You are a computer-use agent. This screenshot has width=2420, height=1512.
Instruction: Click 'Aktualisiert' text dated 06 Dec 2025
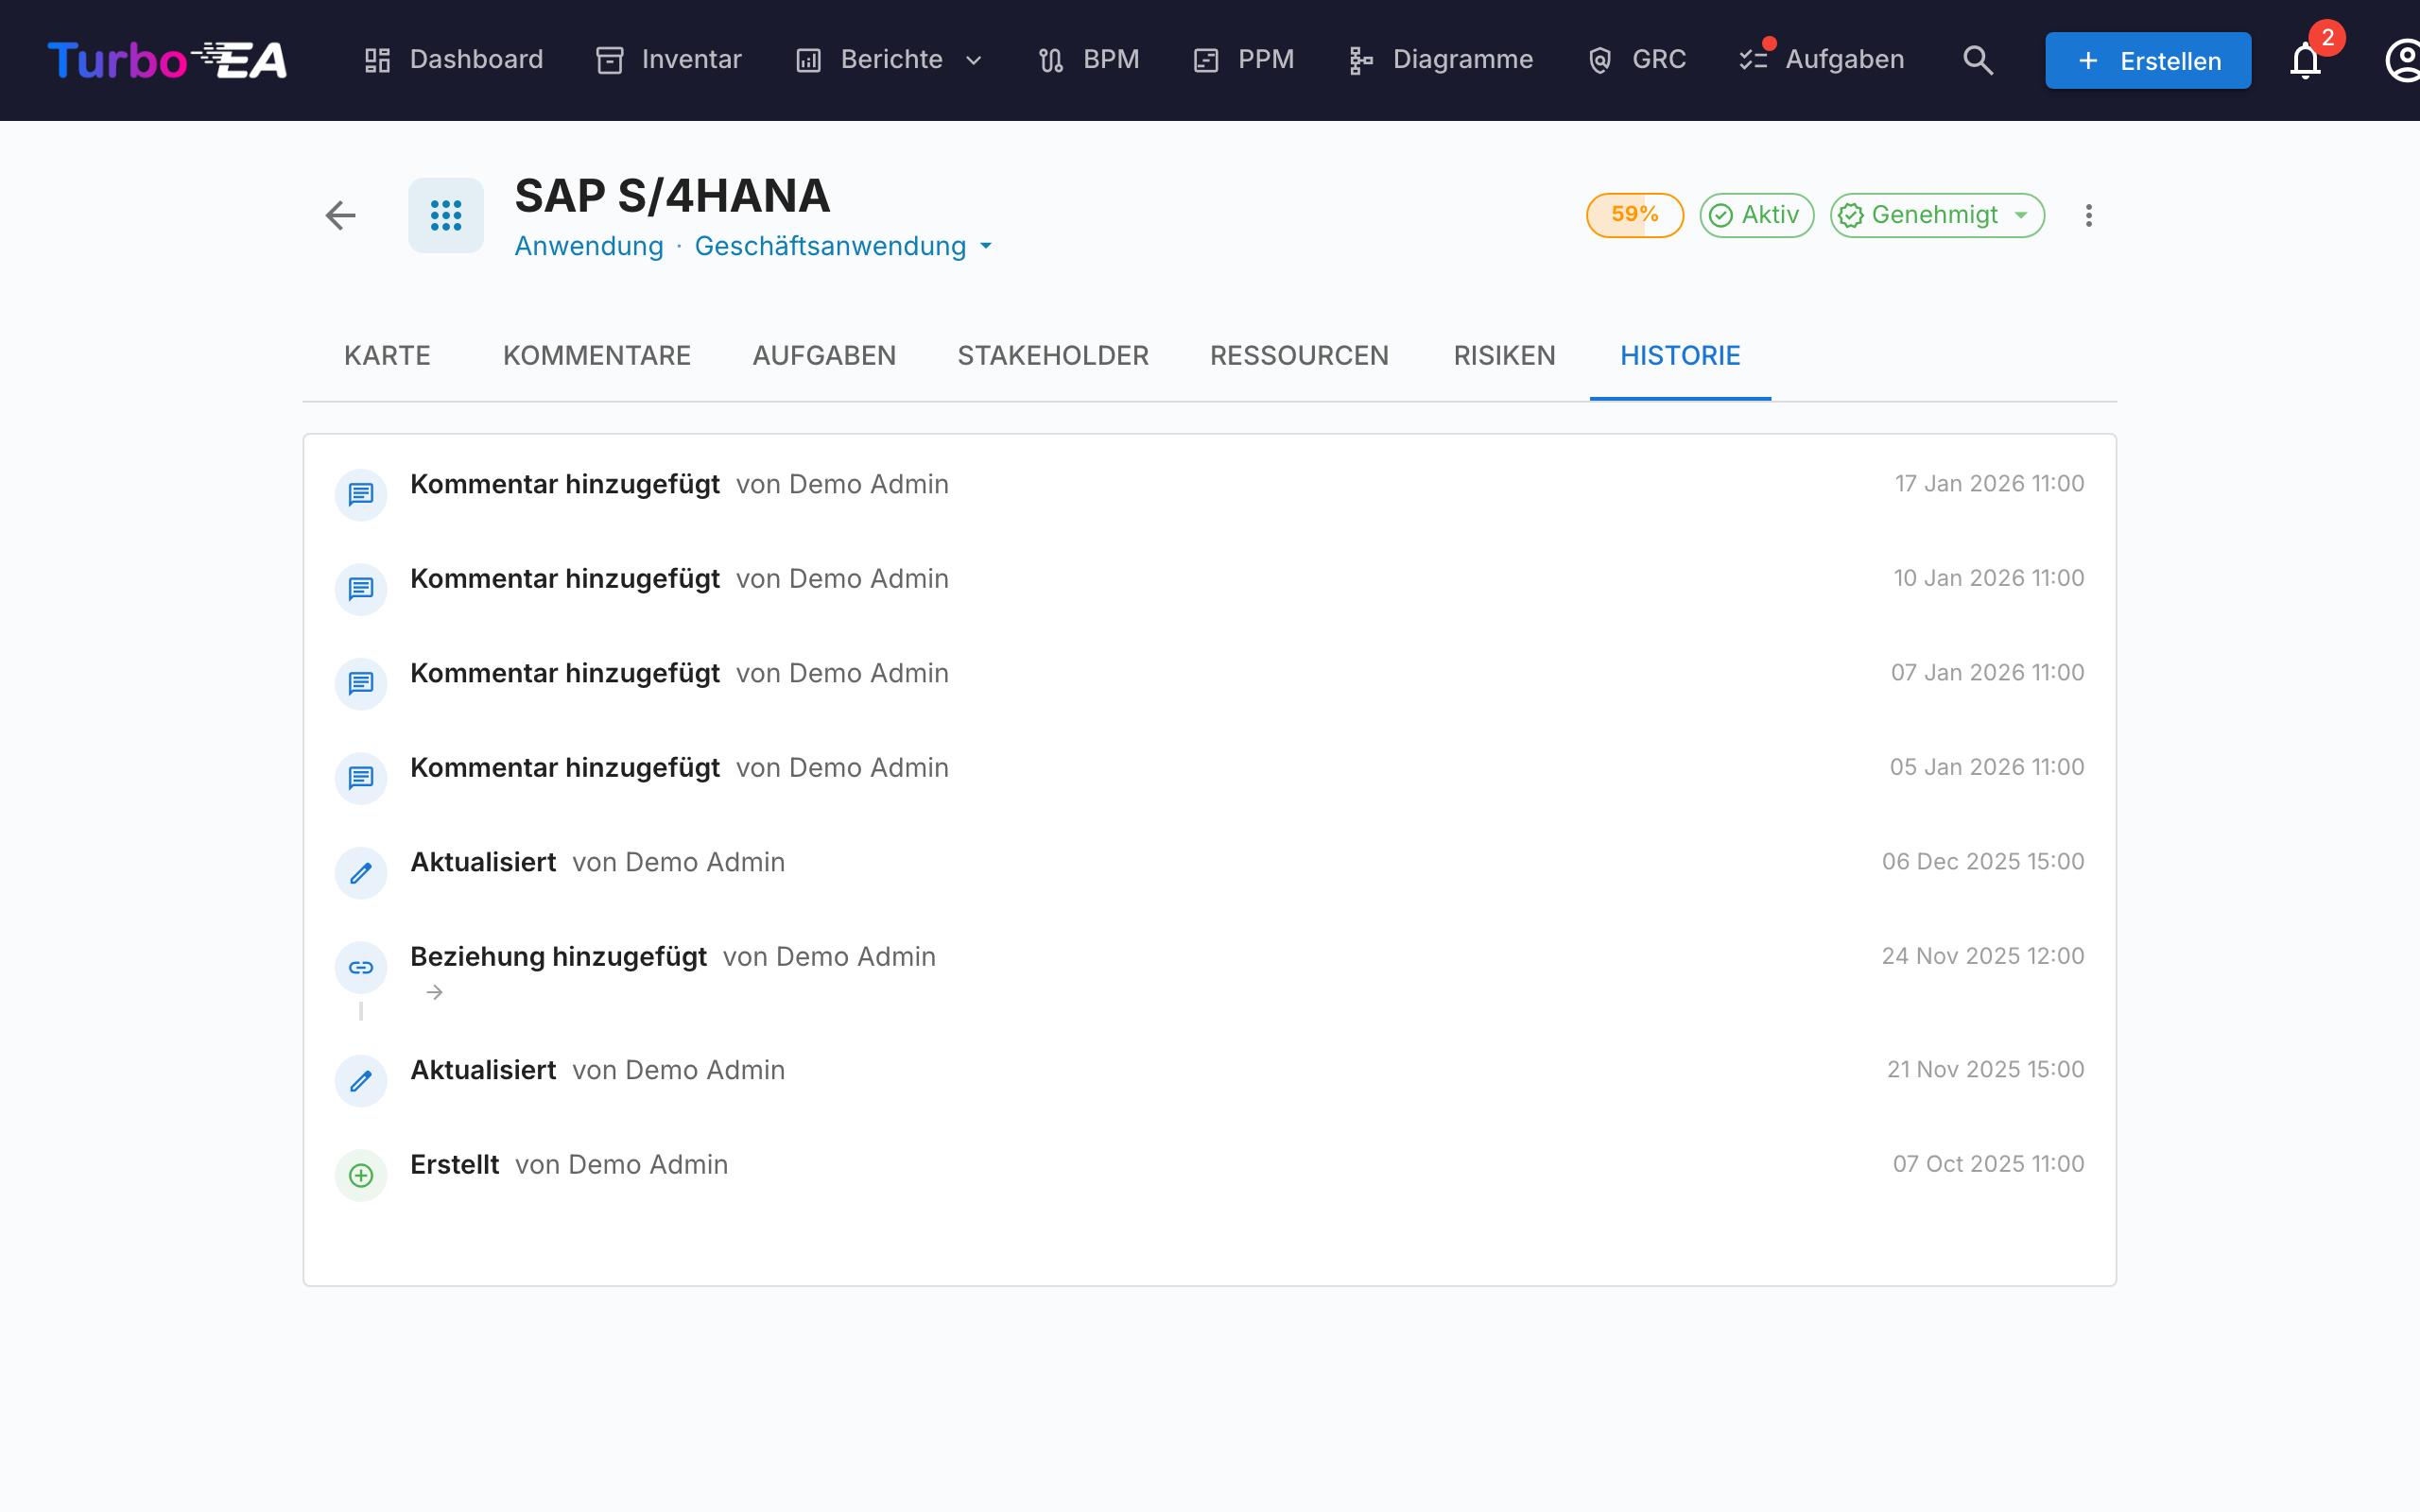coord(483,862)
